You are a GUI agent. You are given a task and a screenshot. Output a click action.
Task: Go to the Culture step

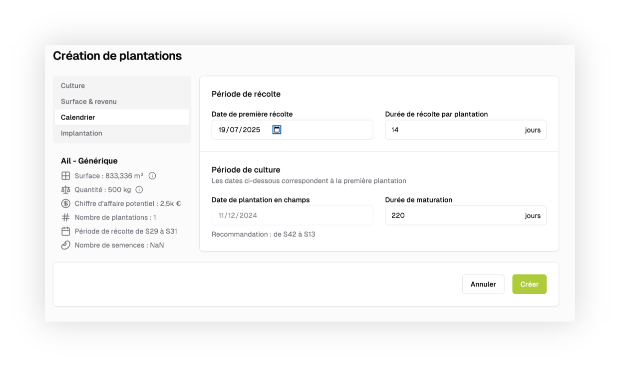point(122,85)
